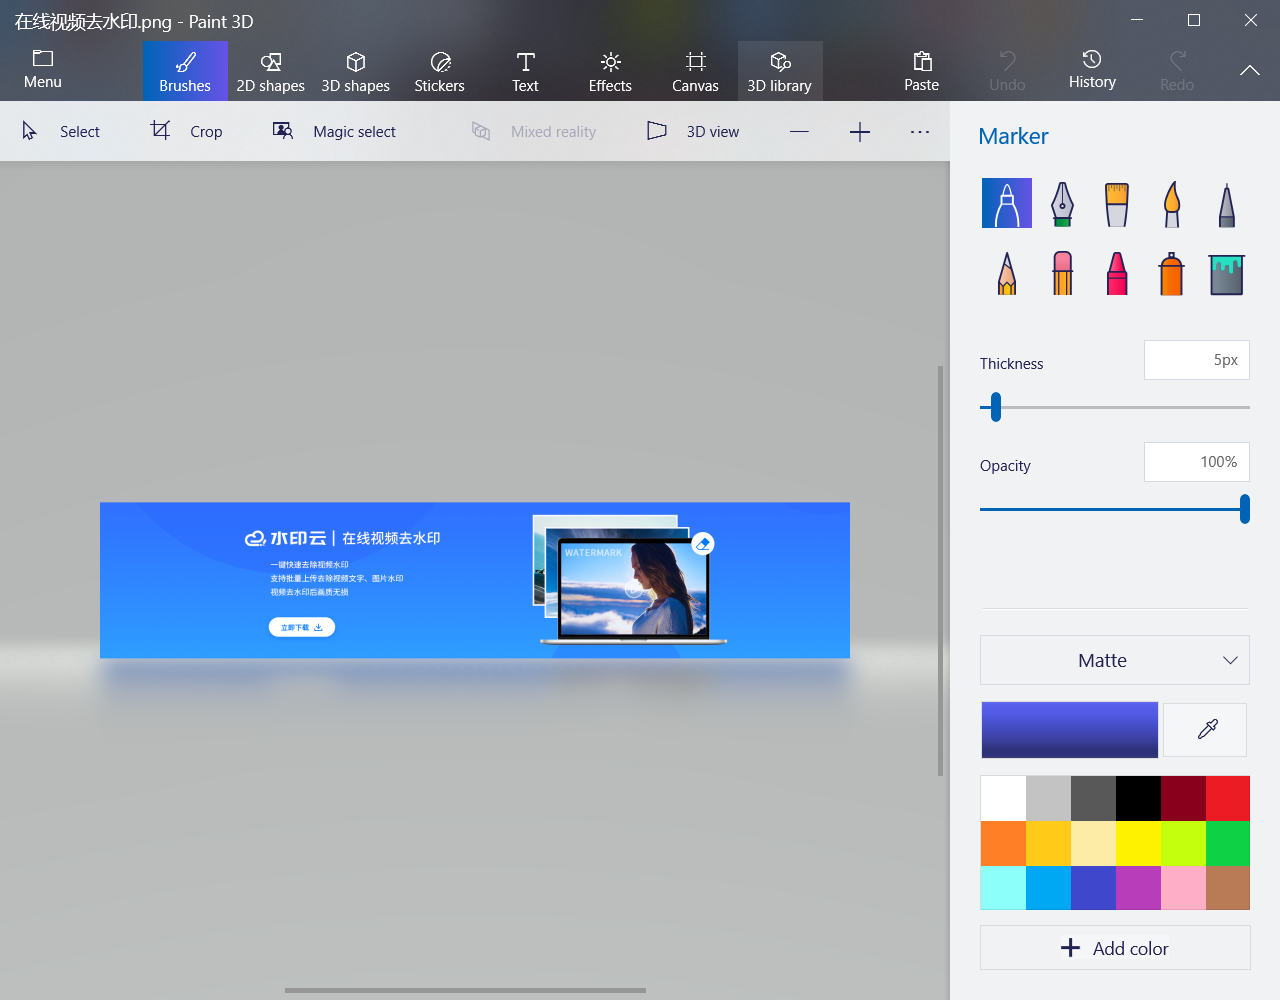The height and width of the screenshot is (1000, 1280).
Task: Select the Brushes tab
Action: pos(185,71)
